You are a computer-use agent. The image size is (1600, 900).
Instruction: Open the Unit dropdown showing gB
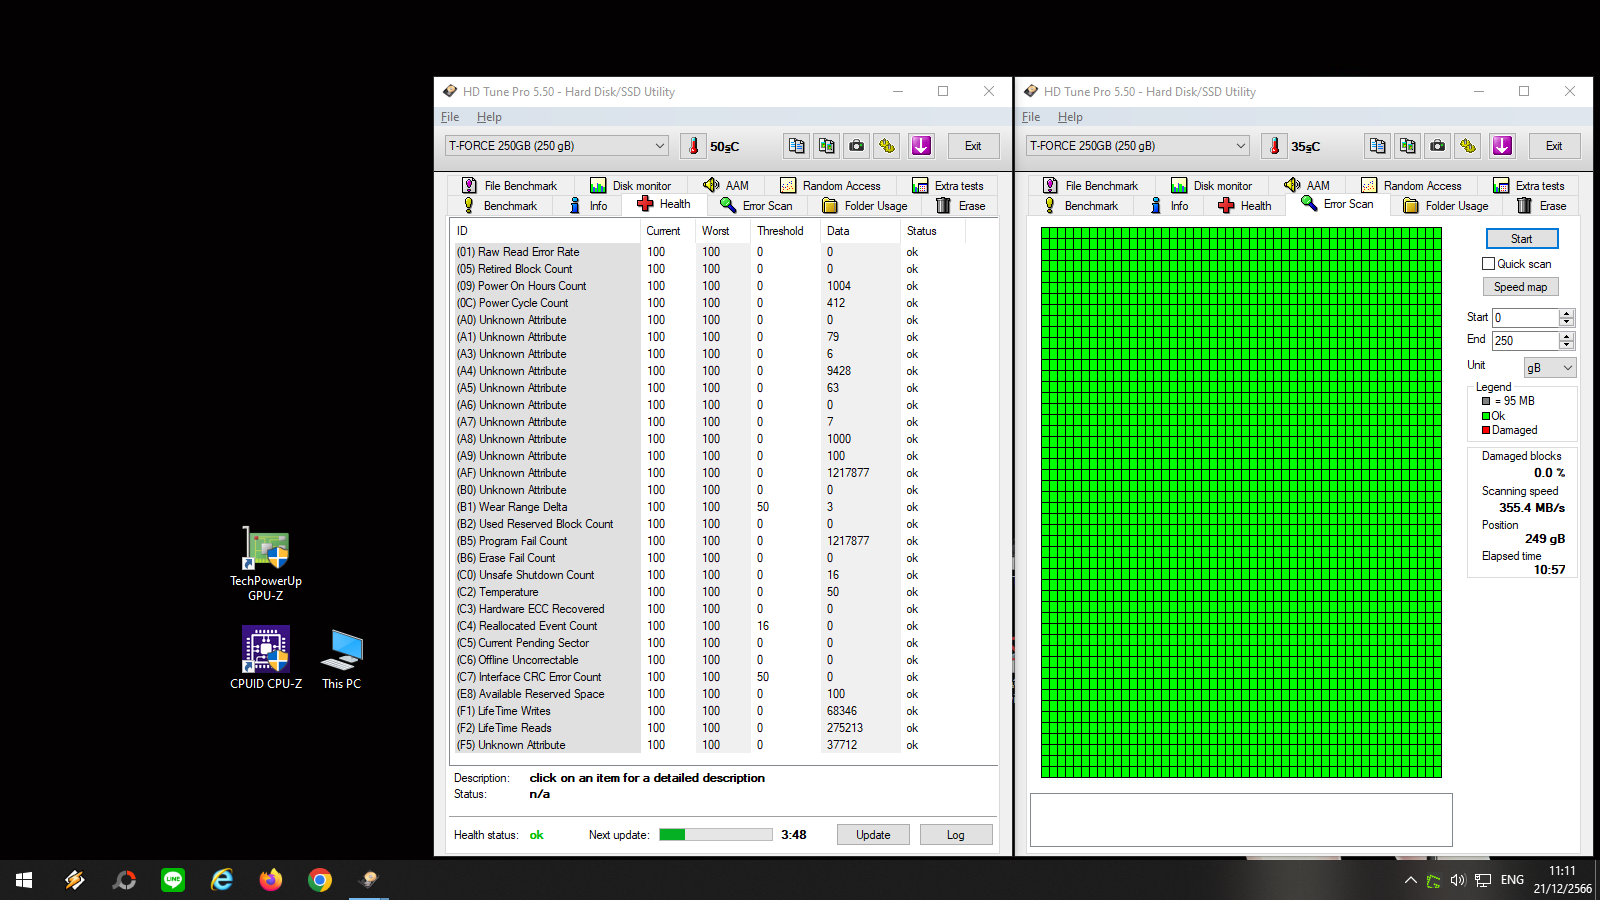coord(1549,368)
